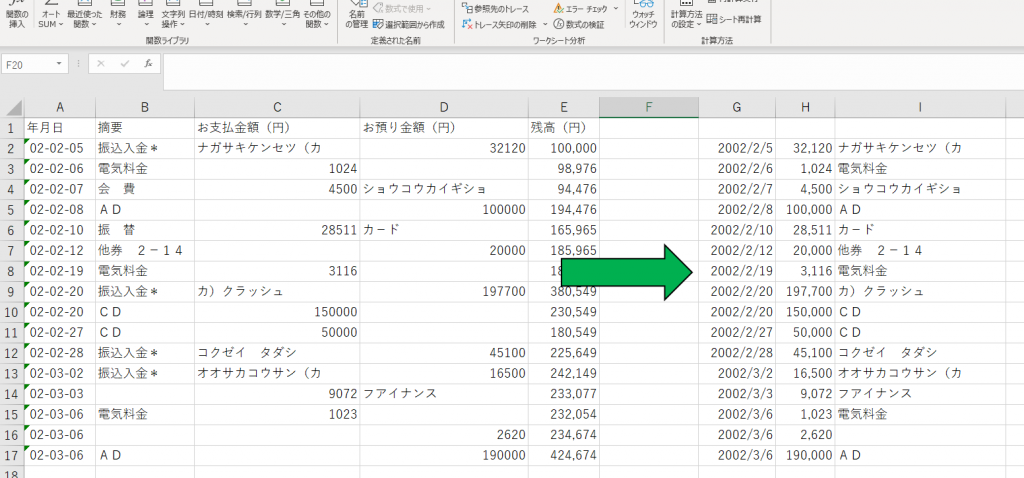The image size is (1024, 478).
Task: Select cell E2 containing 100,000
Action: [564, 148]
